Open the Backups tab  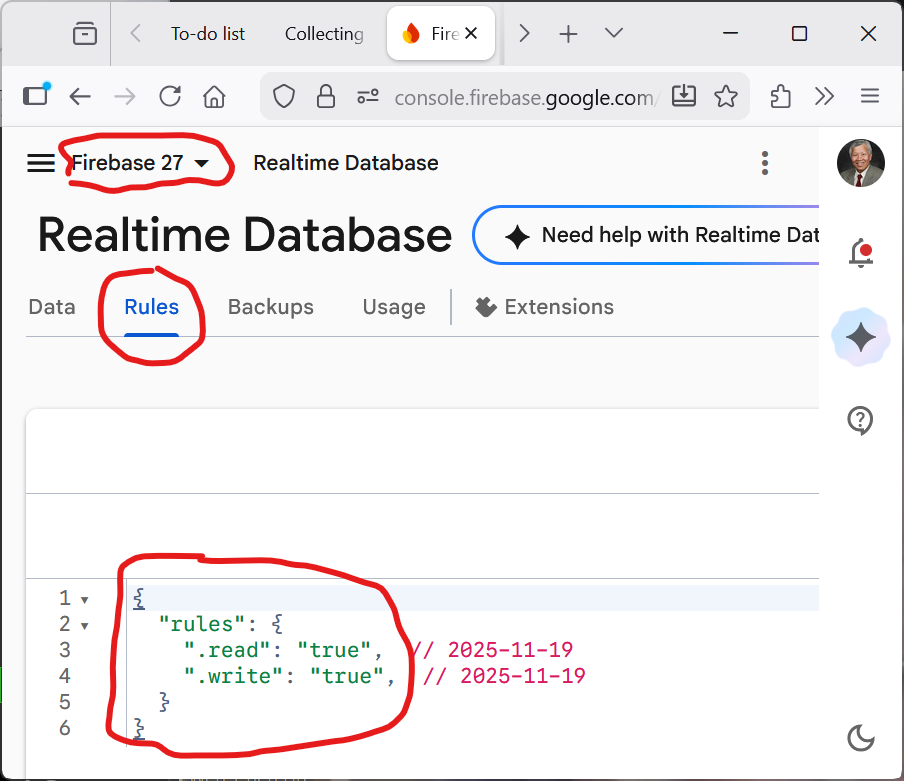tap(271, 307)
